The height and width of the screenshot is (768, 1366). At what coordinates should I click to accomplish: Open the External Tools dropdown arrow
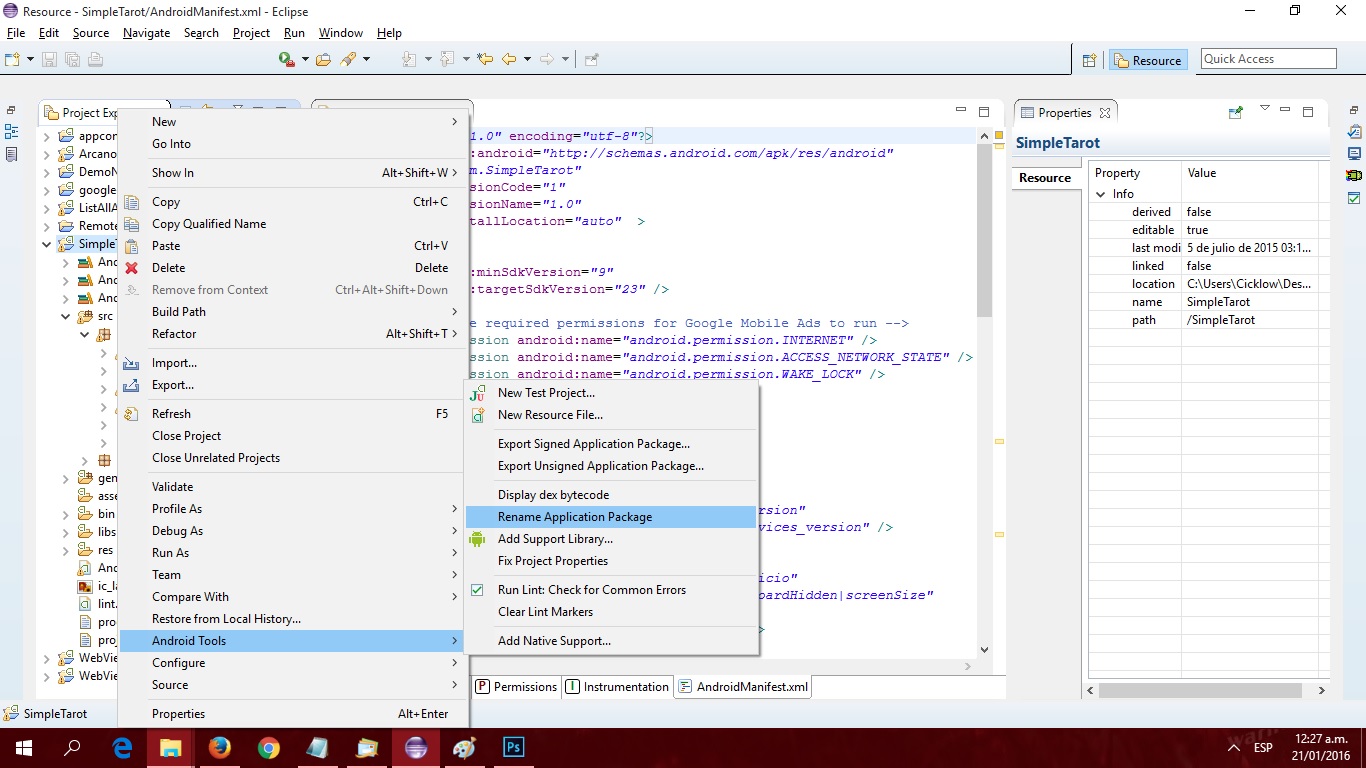[x=305, y=59]
